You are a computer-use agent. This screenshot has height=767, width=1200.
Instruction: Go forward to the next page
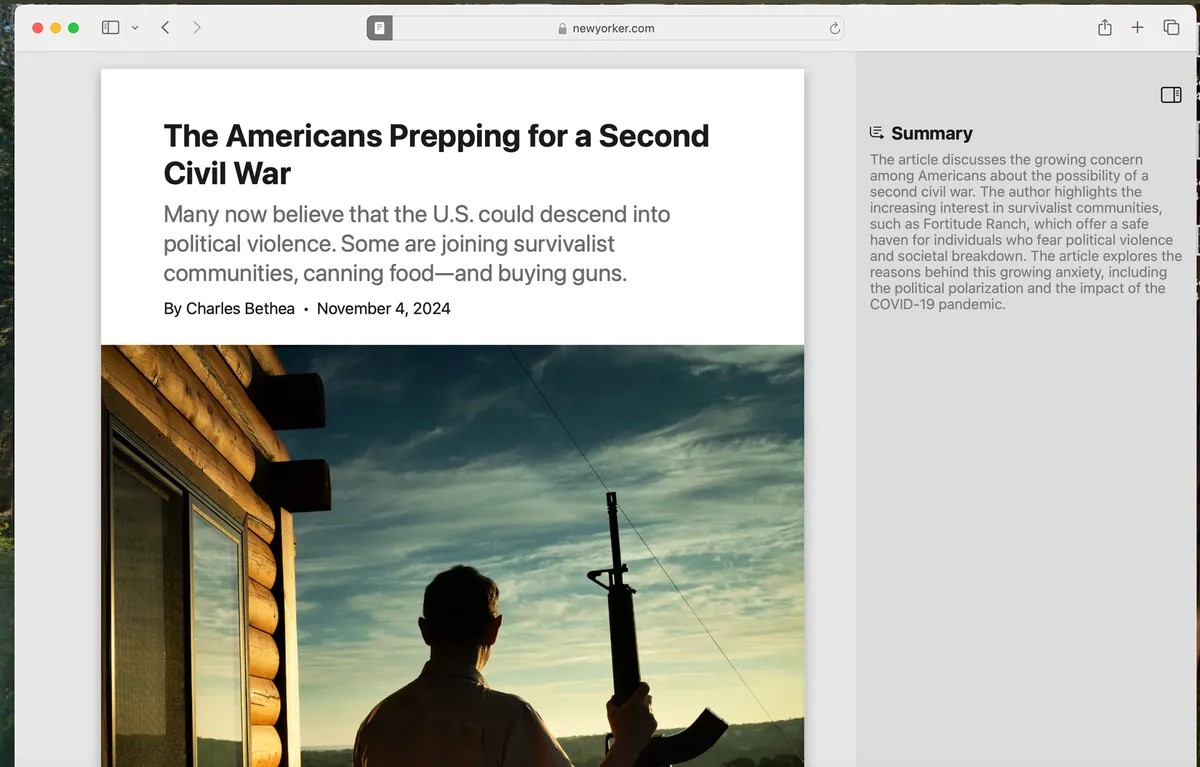point(197,28)
